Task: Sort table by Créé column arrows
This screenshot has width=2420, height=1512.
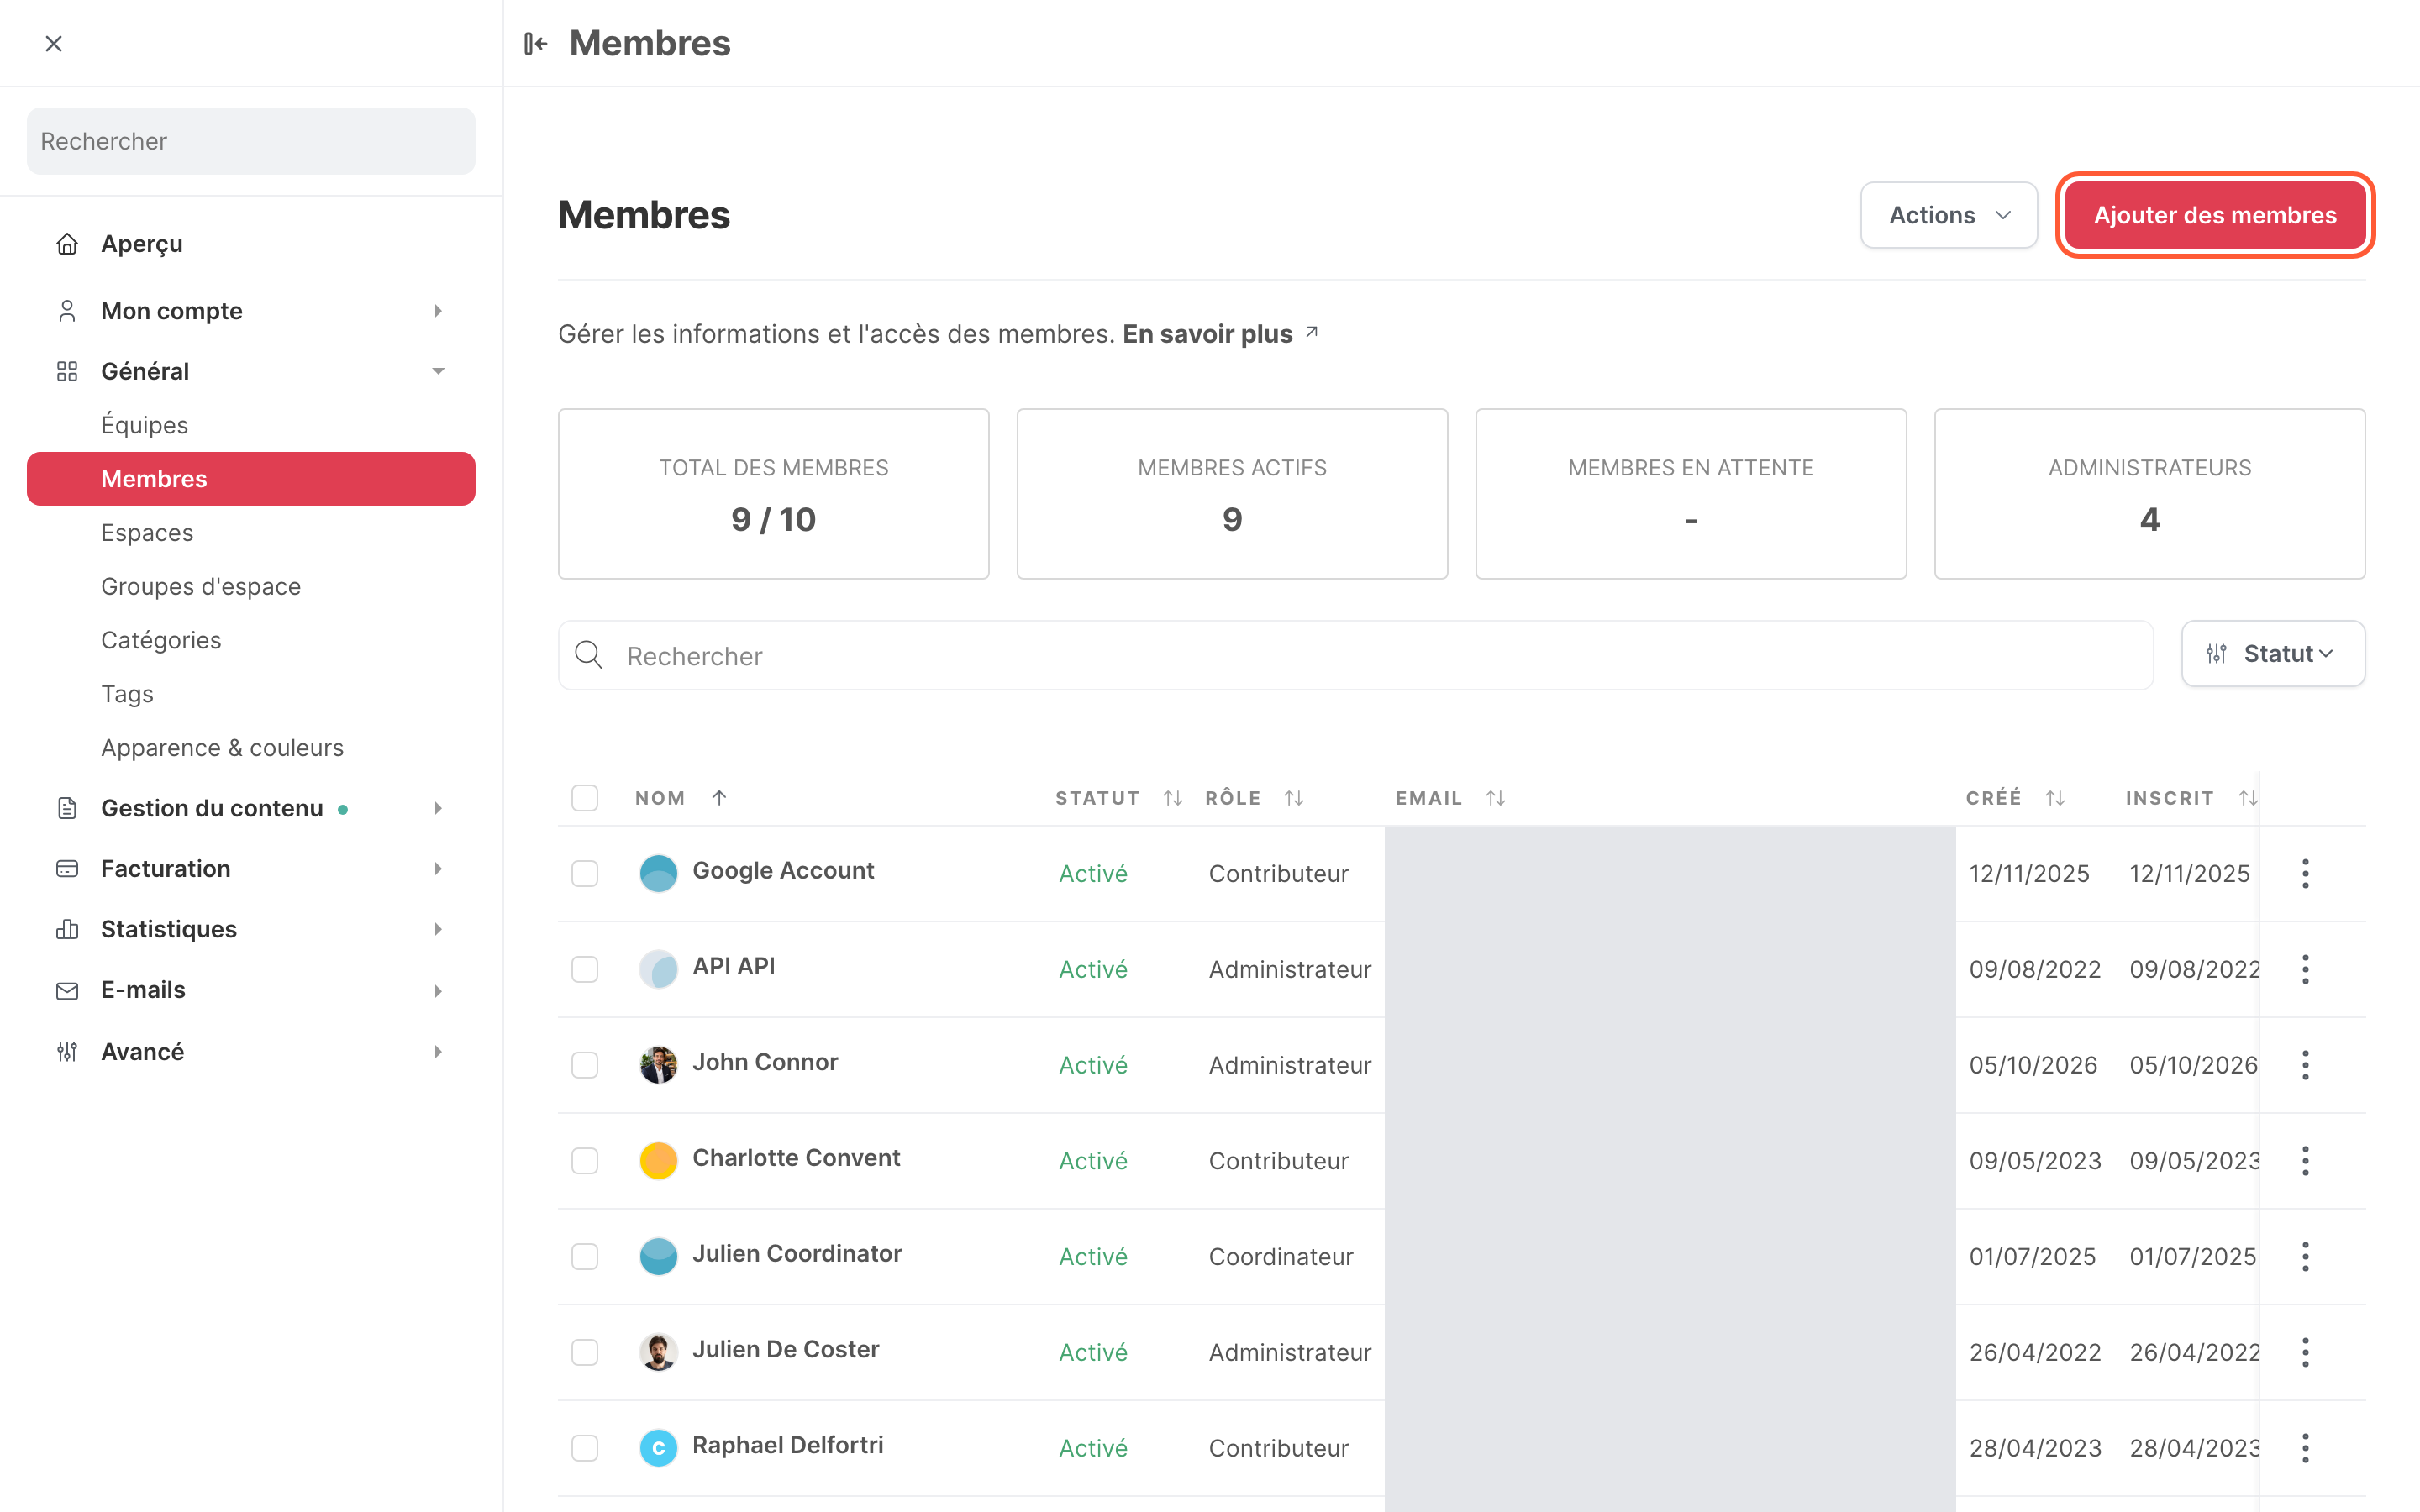Action: point(2055,798)
